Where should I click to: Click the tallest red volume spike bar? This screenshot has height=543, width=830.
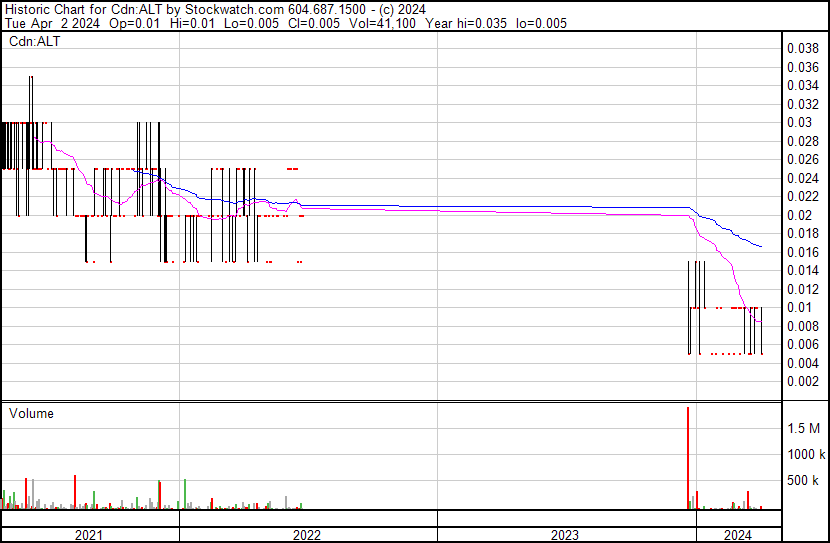tap(688, 455)
